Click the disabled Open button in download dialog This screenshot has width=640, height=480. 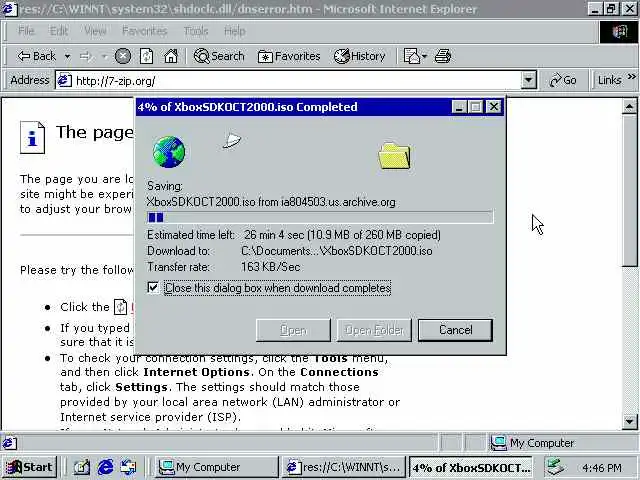pos(293,330)
